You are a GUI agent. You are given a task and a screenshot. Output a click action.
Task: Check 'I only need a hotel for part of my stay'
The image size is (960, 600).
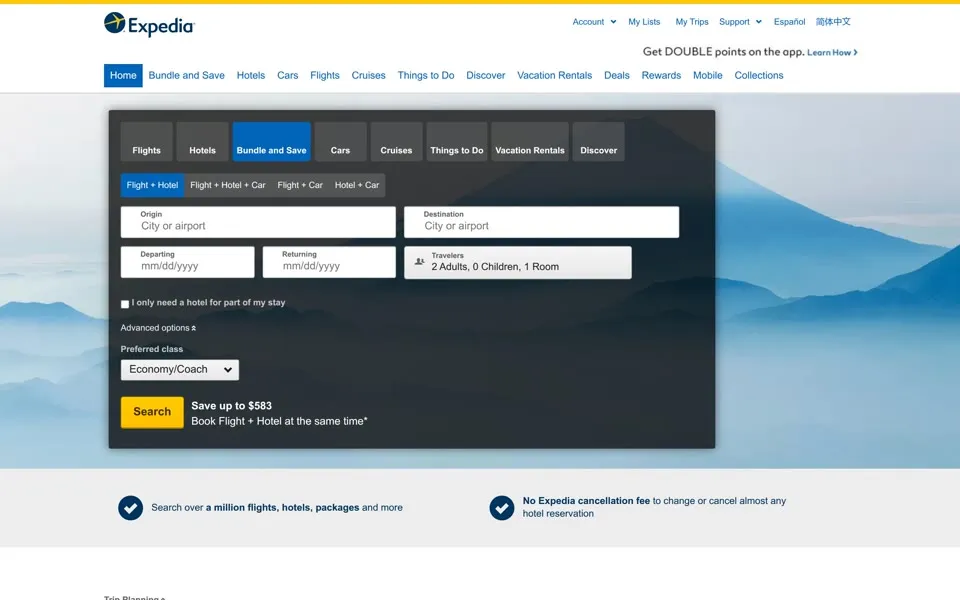pos(125,304)
